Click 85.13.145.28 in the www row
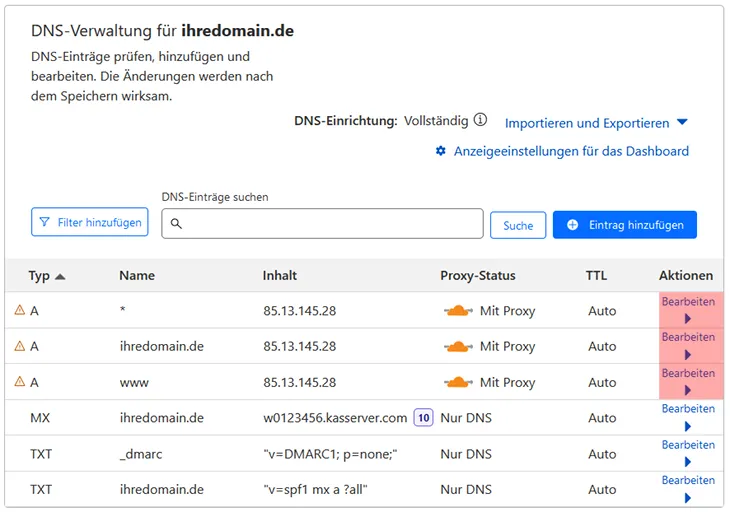This screenshot has width=730, height=512. 299,382
